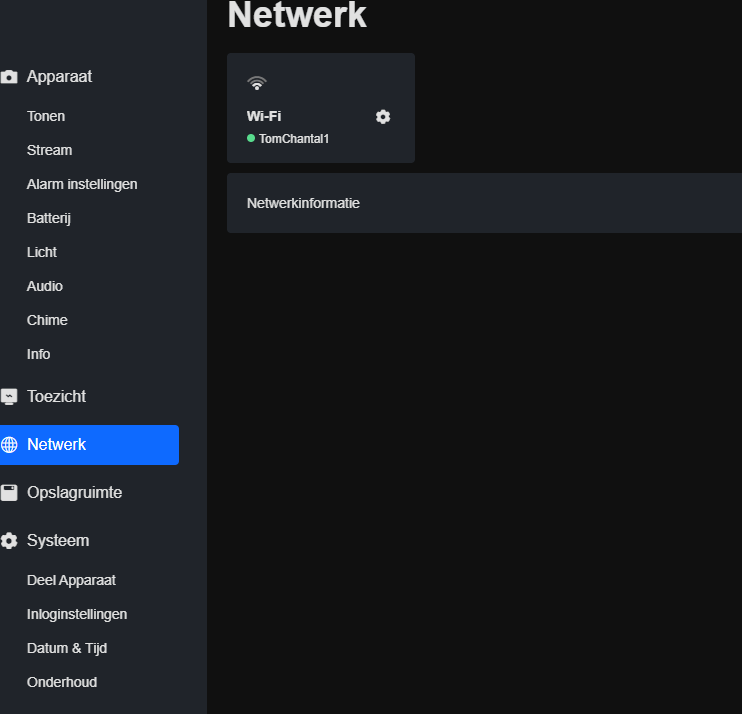742x714 pixels.
Task: Click the TomChantal1 network name
Action: 294,139
